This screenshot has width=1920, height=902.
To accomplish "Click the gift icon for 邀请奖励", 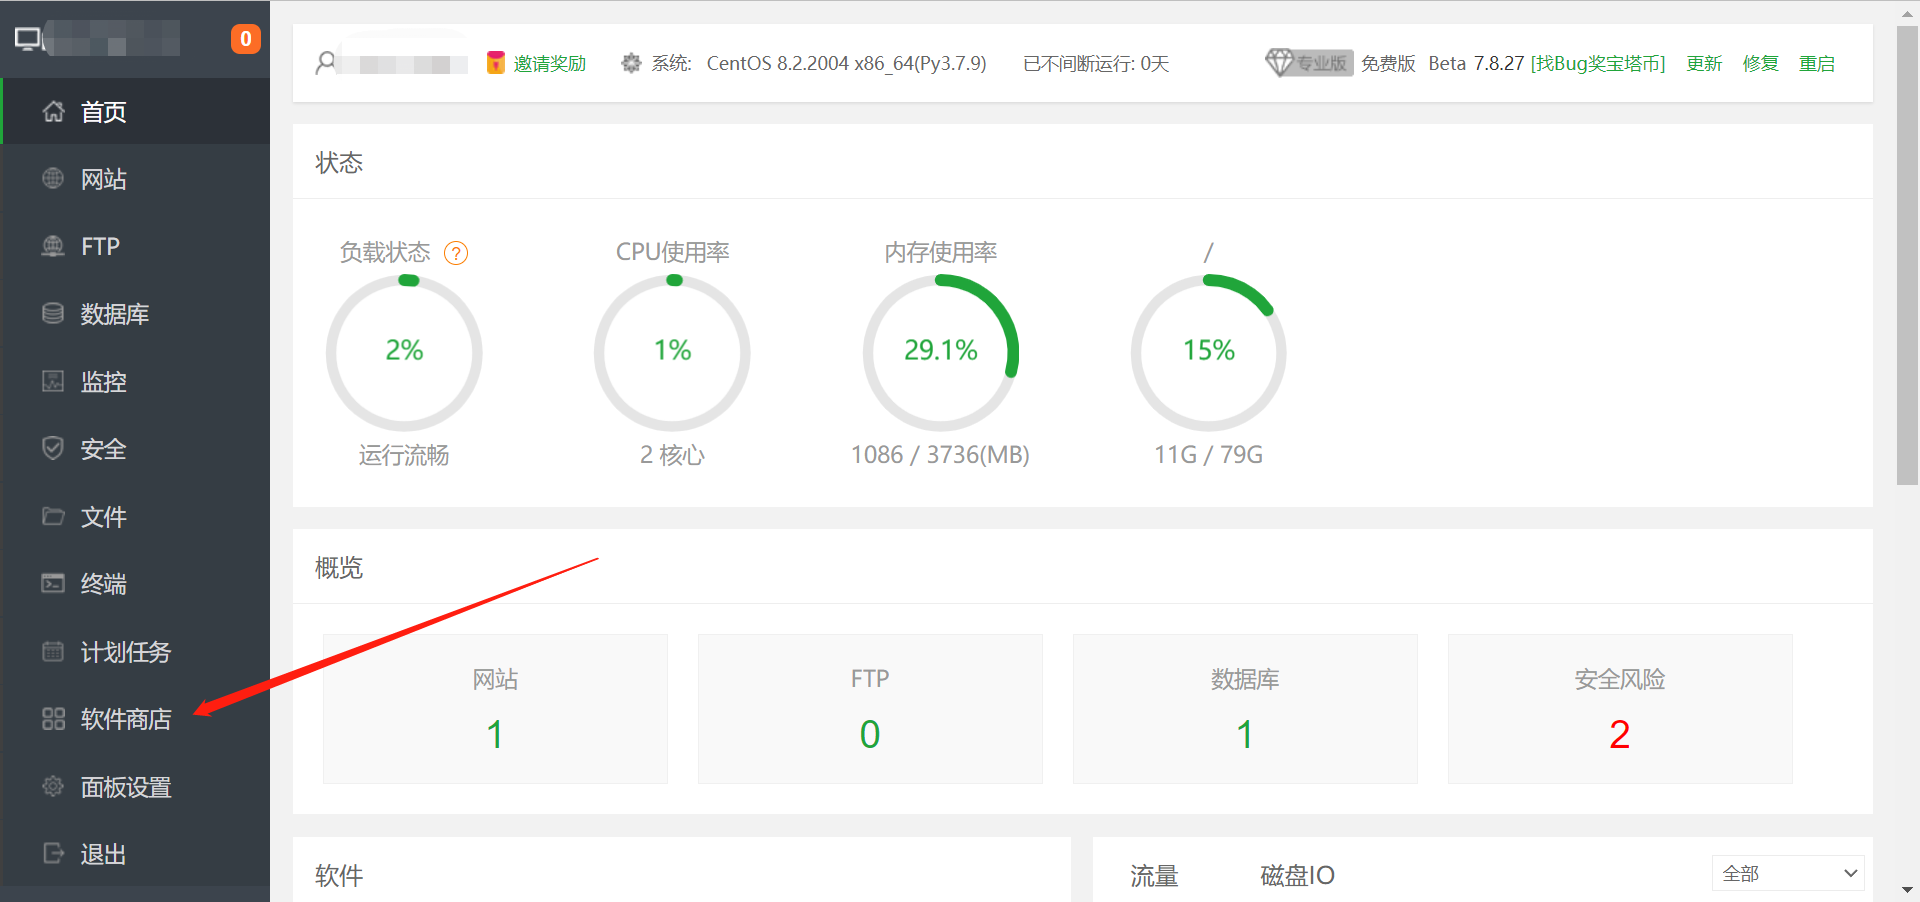I will point(495,63).
